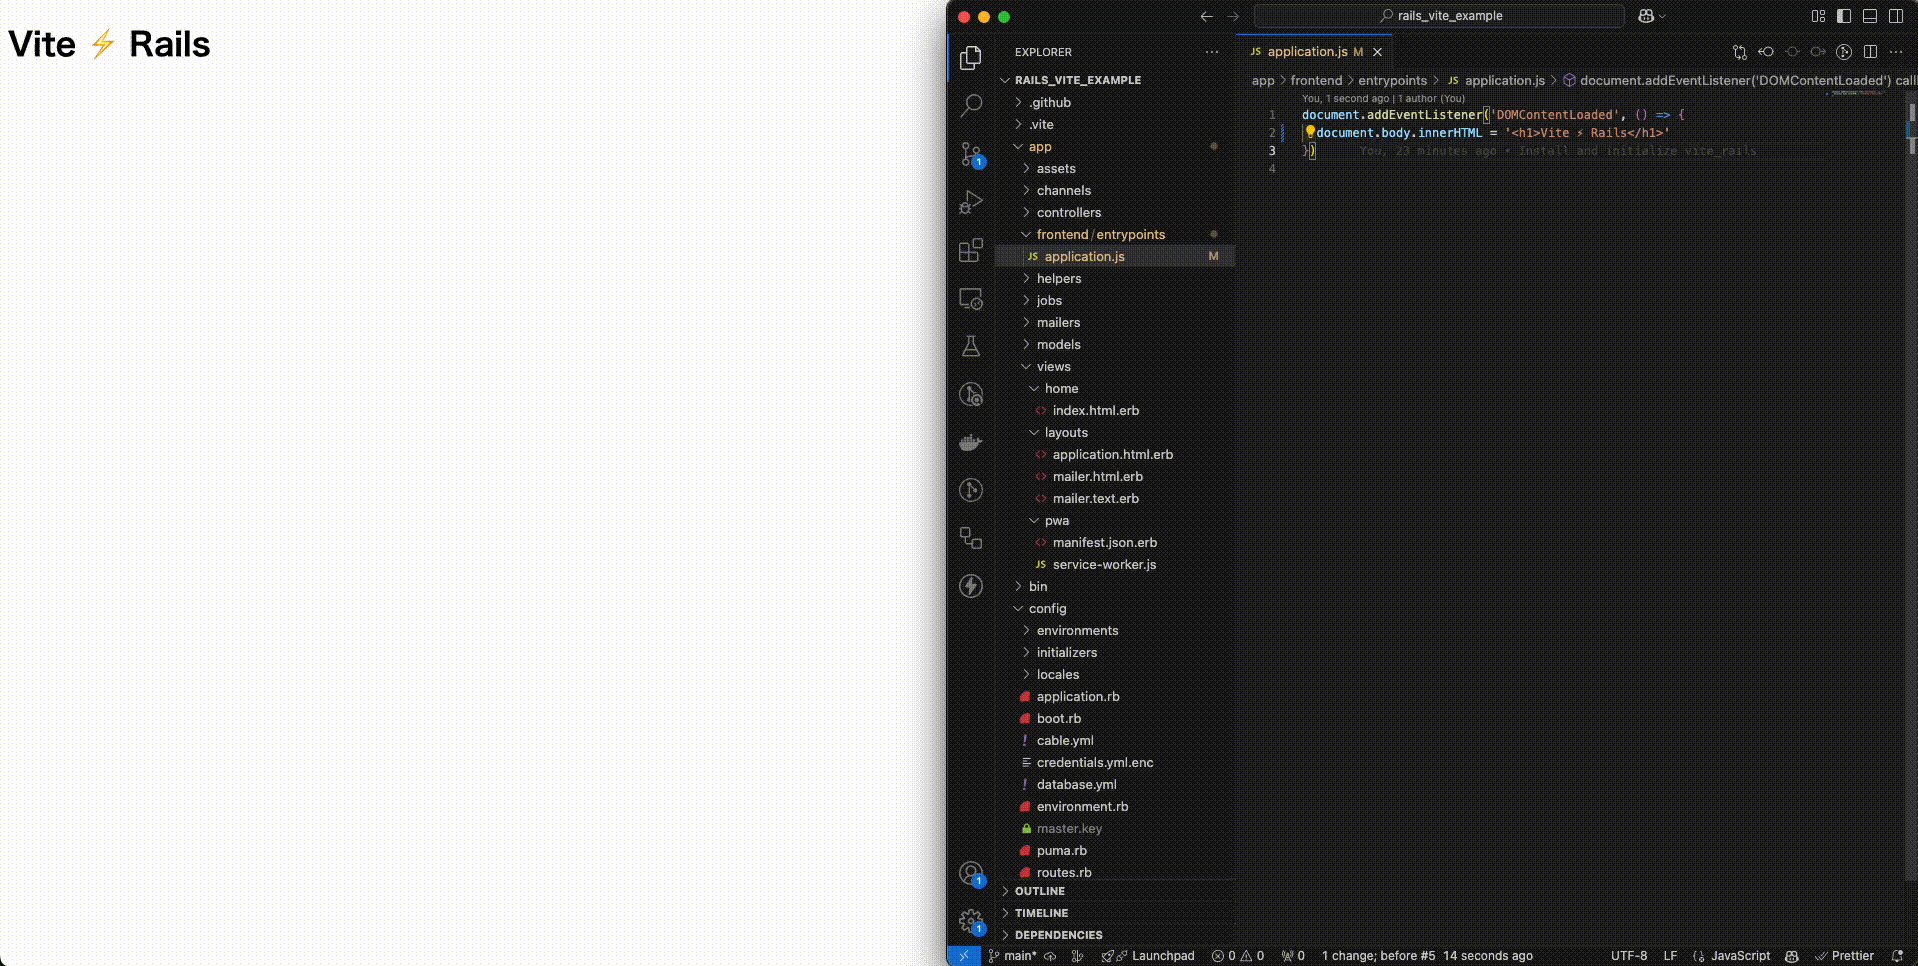Click the rails_vite_example command center search

point(1439,16)
